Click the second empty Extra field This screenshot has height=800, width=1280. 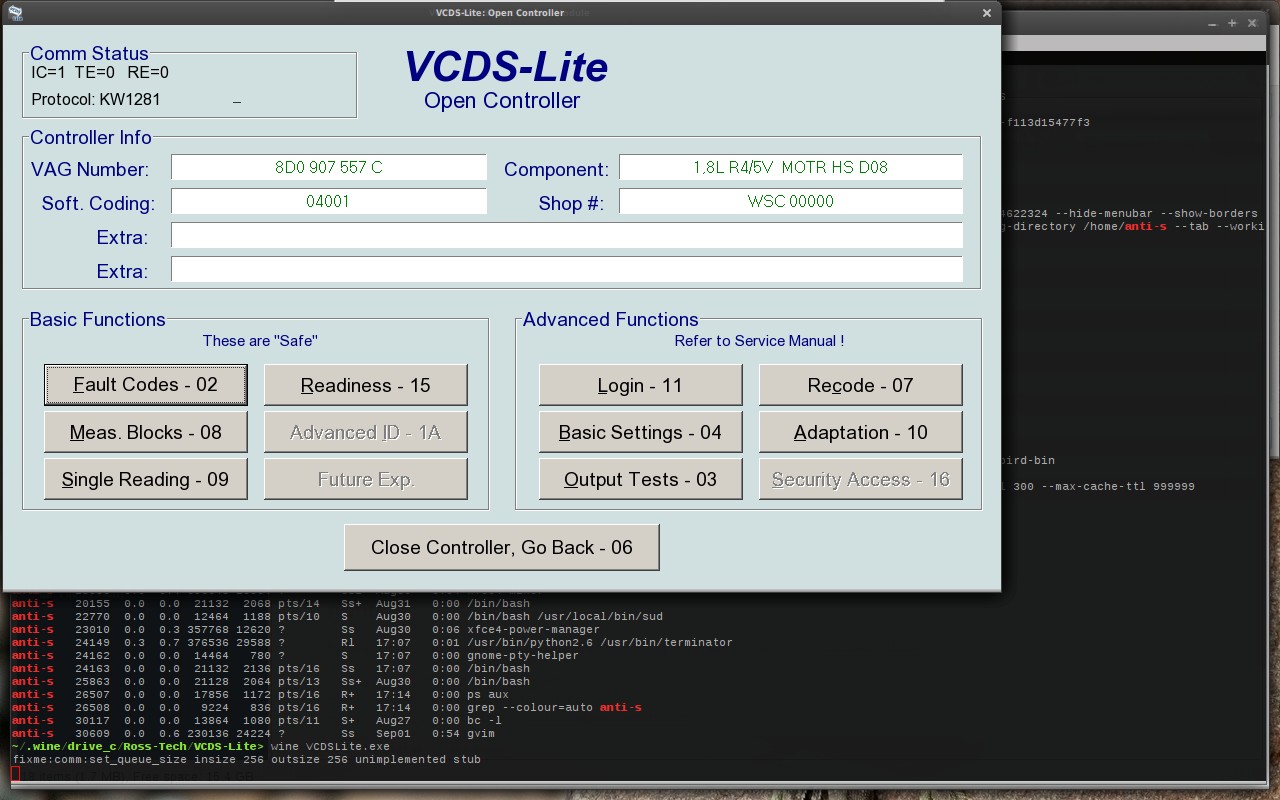(567, 269)
